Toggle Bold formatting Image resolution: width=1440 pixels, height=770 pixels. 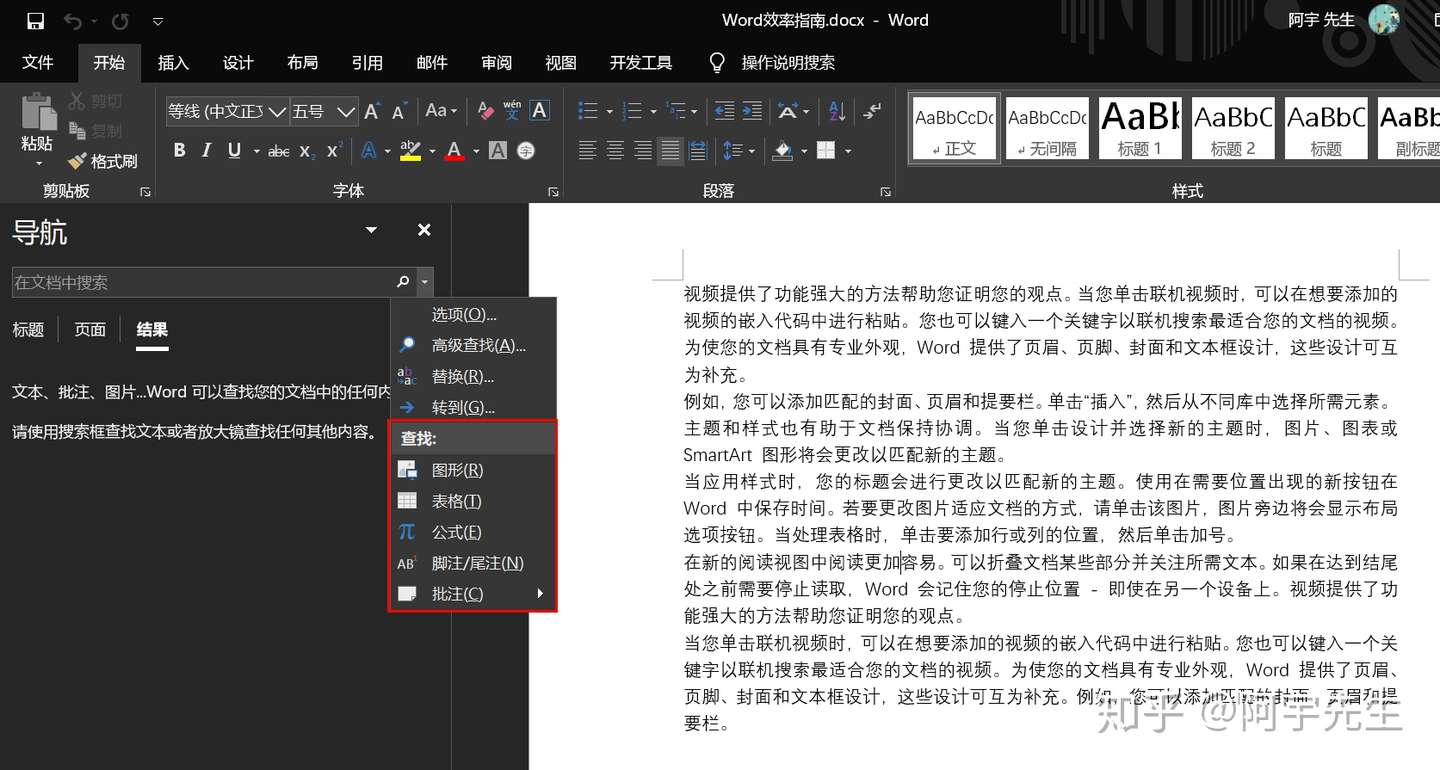click(180, 151)
